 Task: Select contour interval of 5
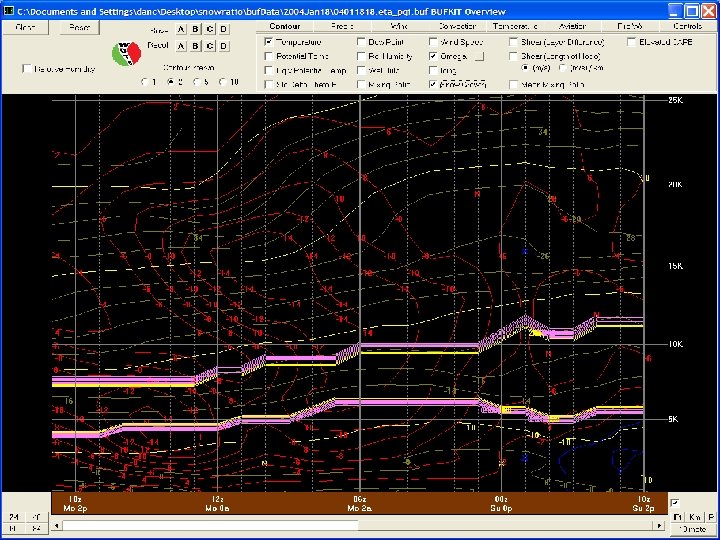pos(197,82)
